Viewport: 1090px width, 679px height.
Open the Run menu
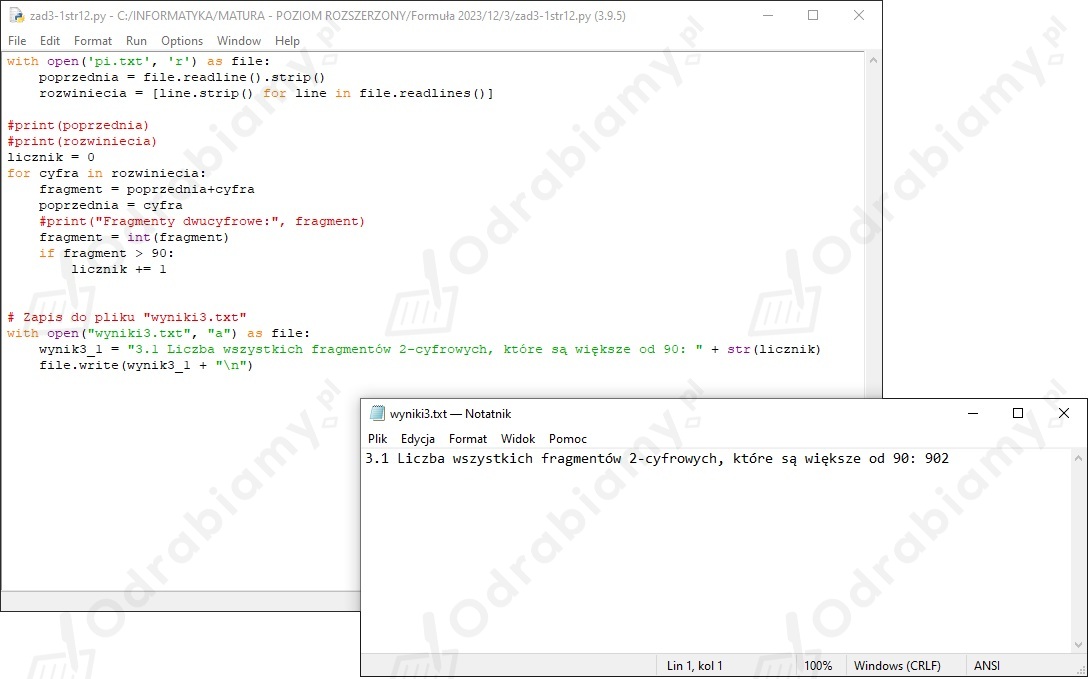(x=136, y=41)
